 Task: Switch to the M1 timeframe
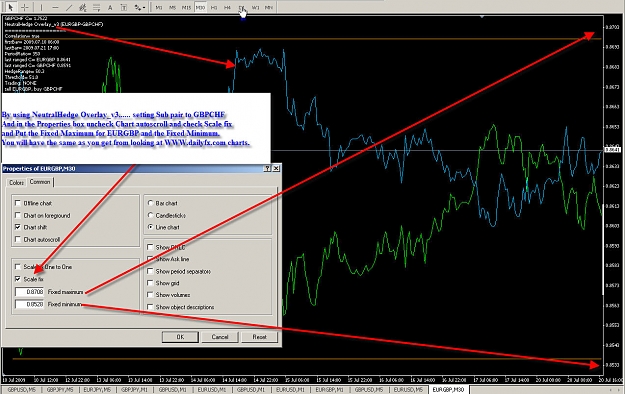click(x=159, y=7)
